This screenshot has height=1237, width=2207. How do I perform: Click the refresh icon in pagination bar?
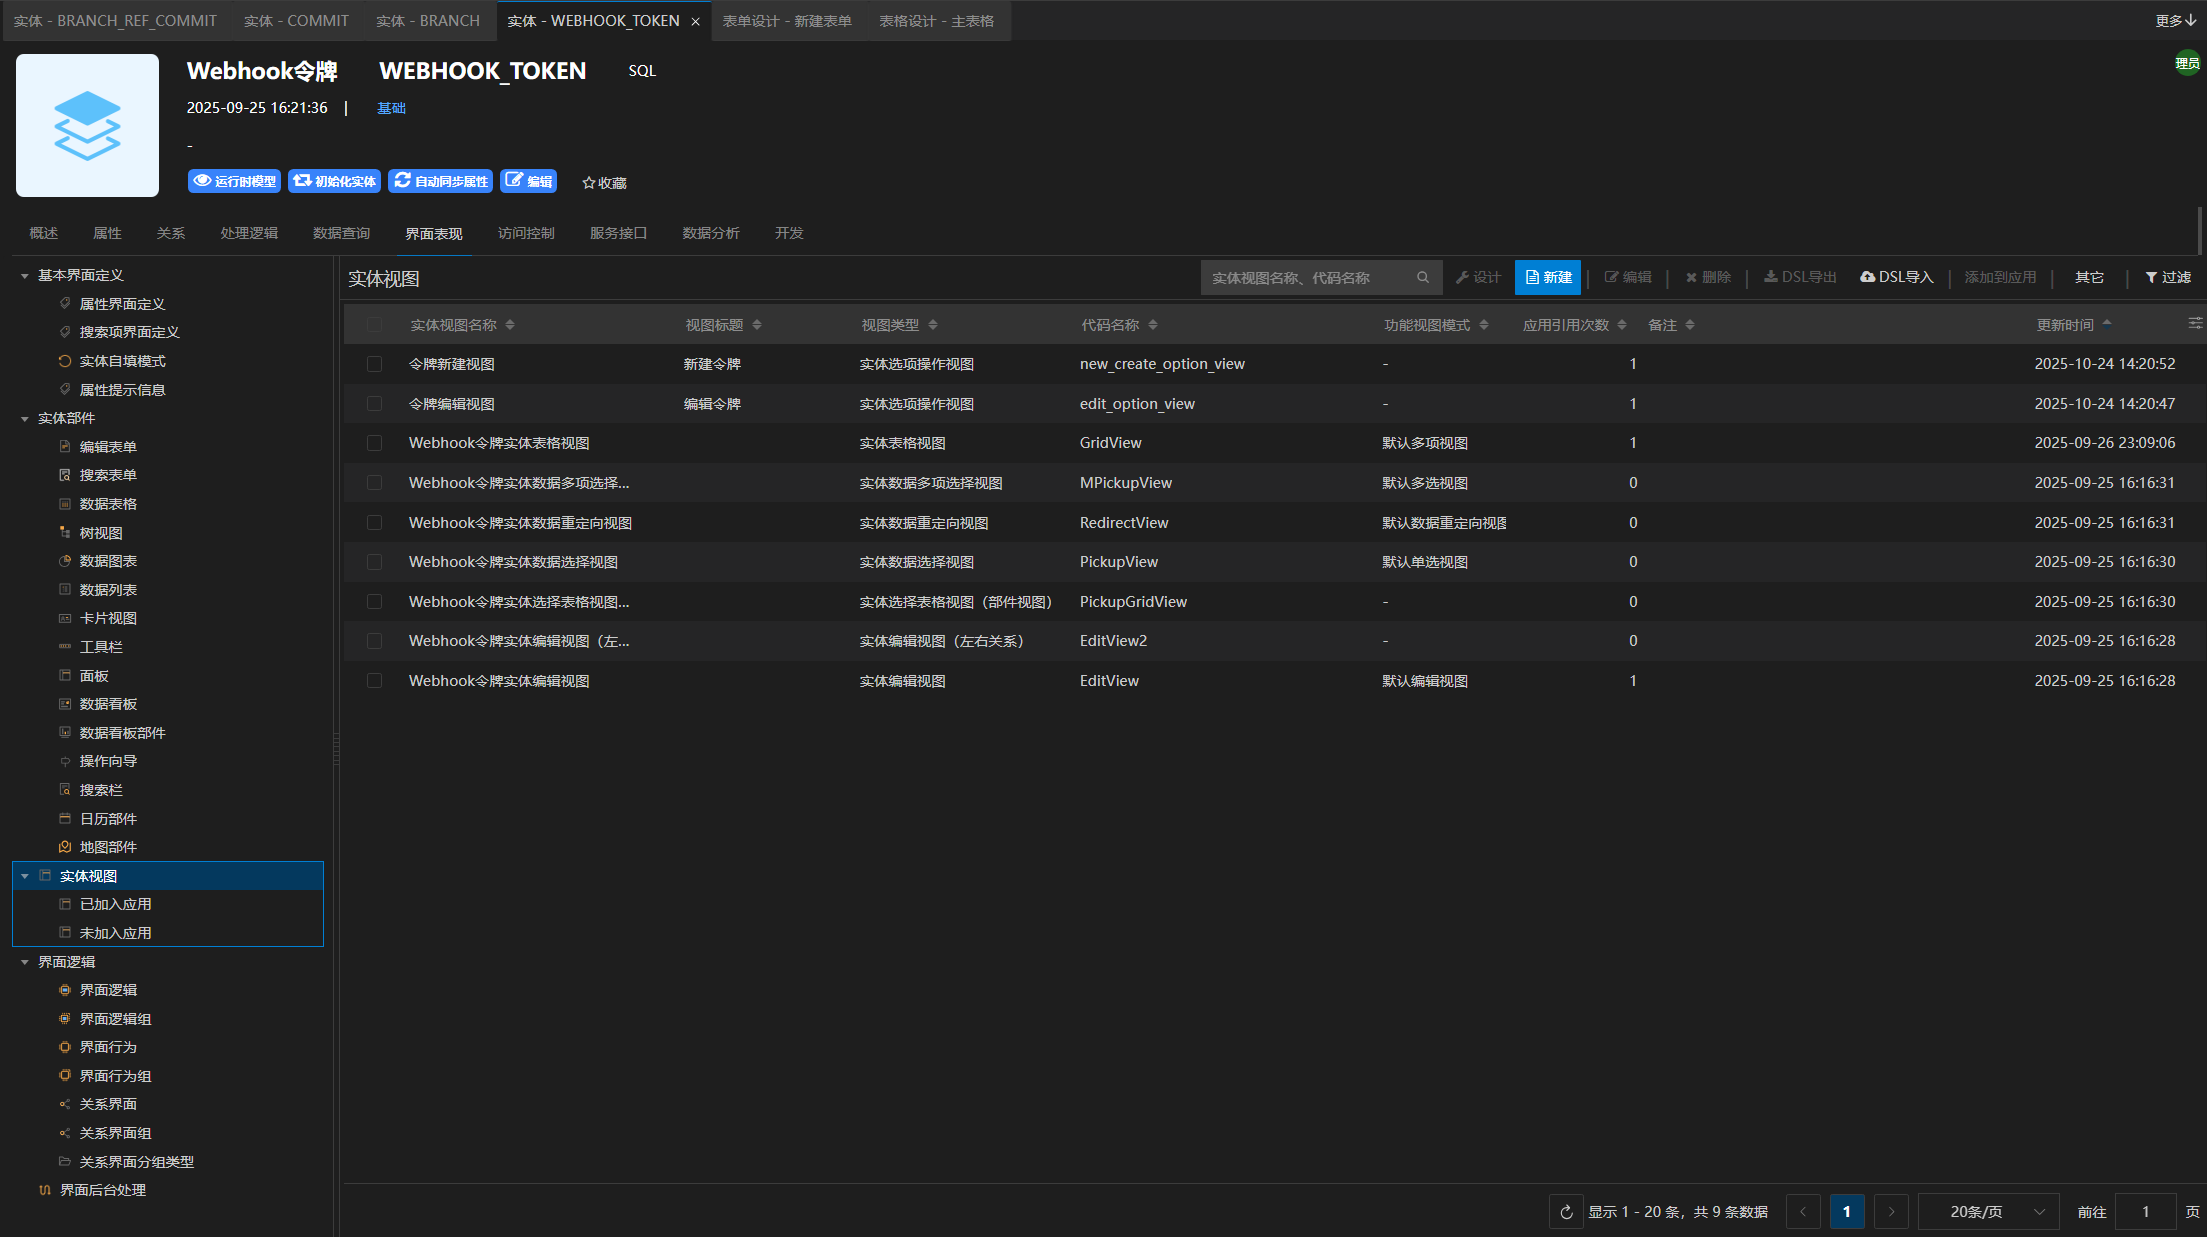click(1566, 1212)
